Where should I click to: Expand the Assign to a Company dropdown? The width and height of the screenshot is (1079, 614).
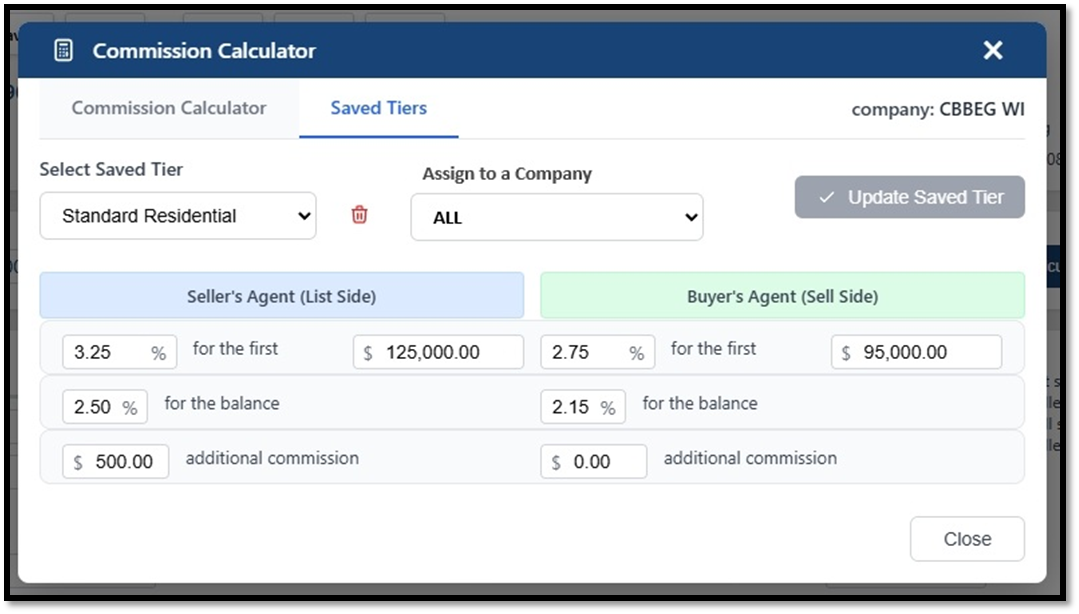(x=556, y=218)
